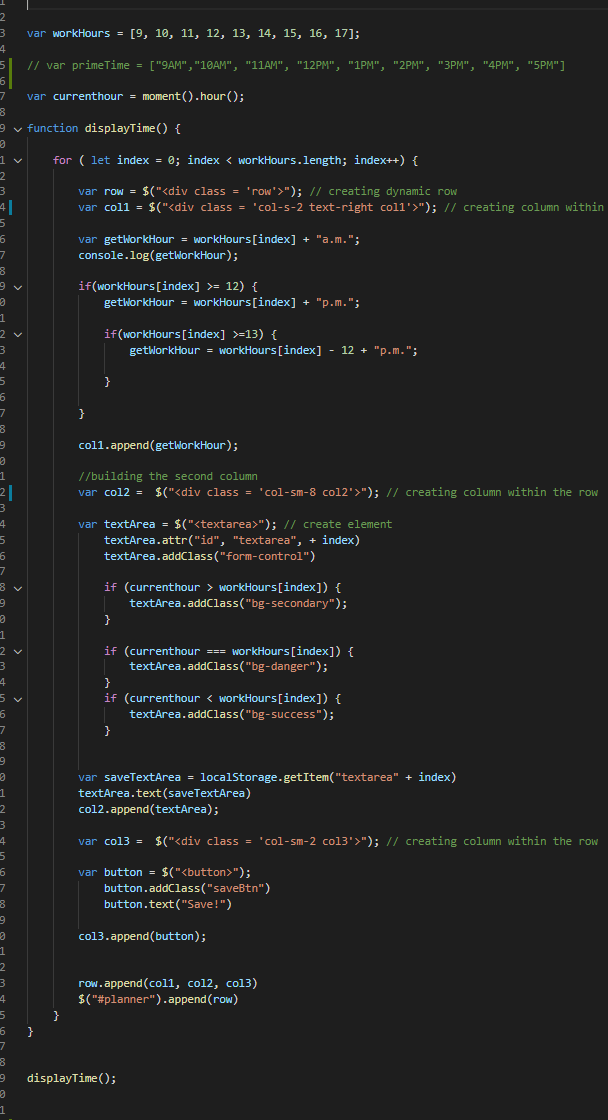Click the 'var workHours' array declaration line

pyautogui.click(x=193, y=34)
